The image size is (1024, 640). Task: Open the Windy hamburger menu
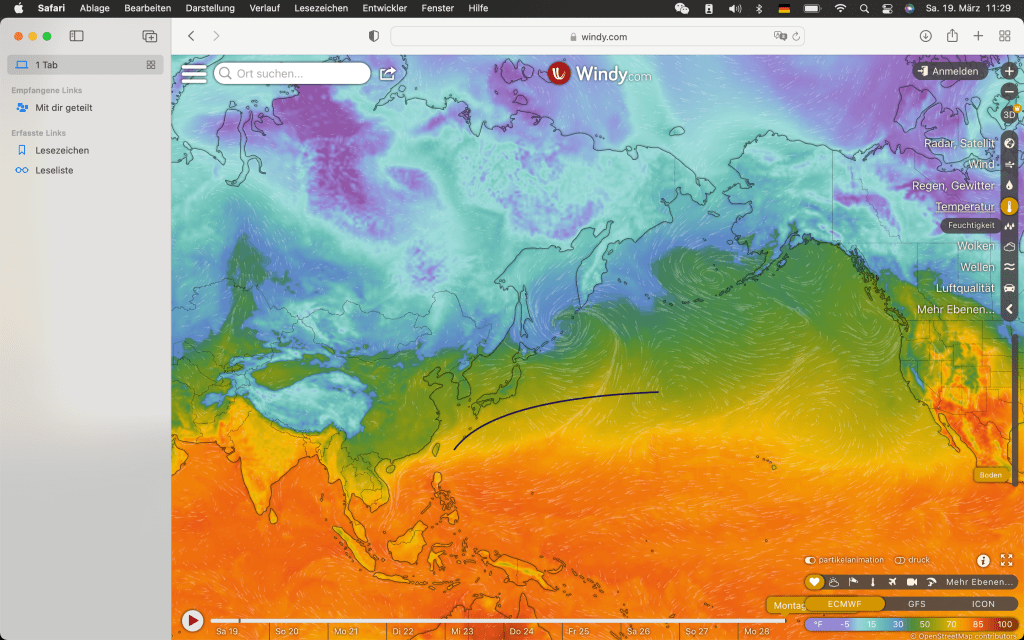pos(193,73)
